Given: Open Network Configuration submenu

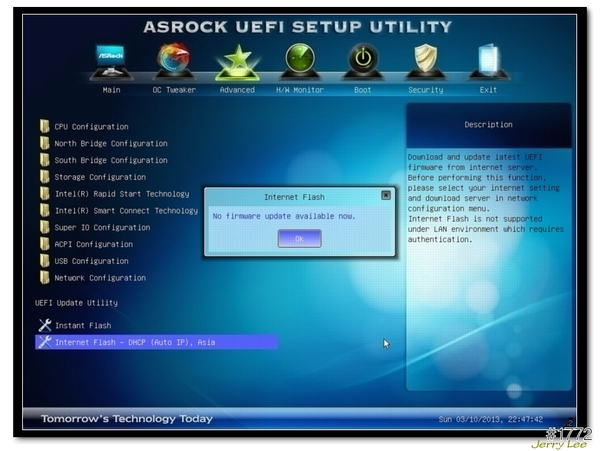Looking at the screenshot, I should (100, 278).
